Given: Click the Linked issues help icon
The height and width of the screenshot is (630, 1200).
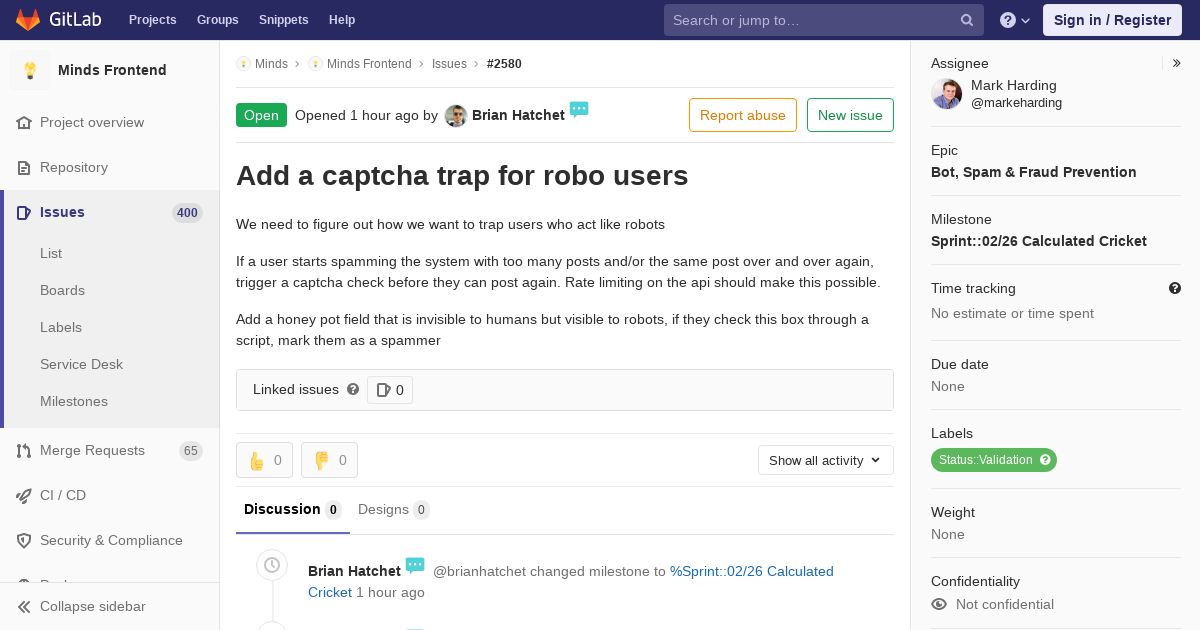Looking at the screenshot, I should point(353,389).
